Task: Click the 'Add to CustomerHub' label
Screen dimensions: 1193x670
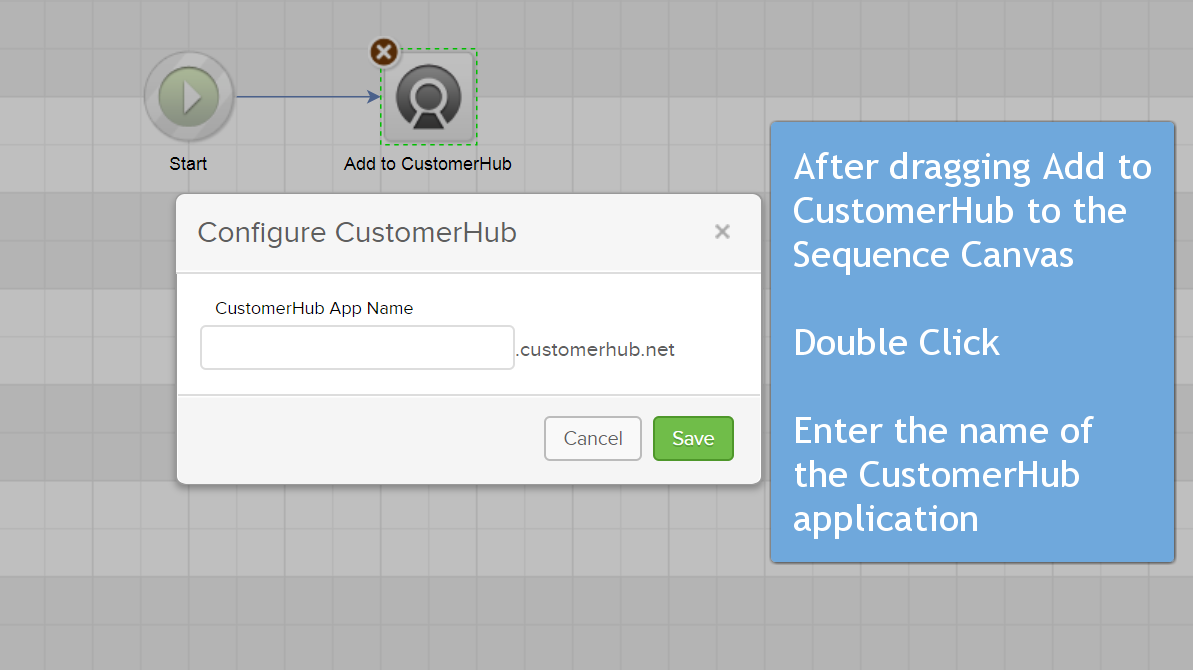Action: tap(428, 164)
